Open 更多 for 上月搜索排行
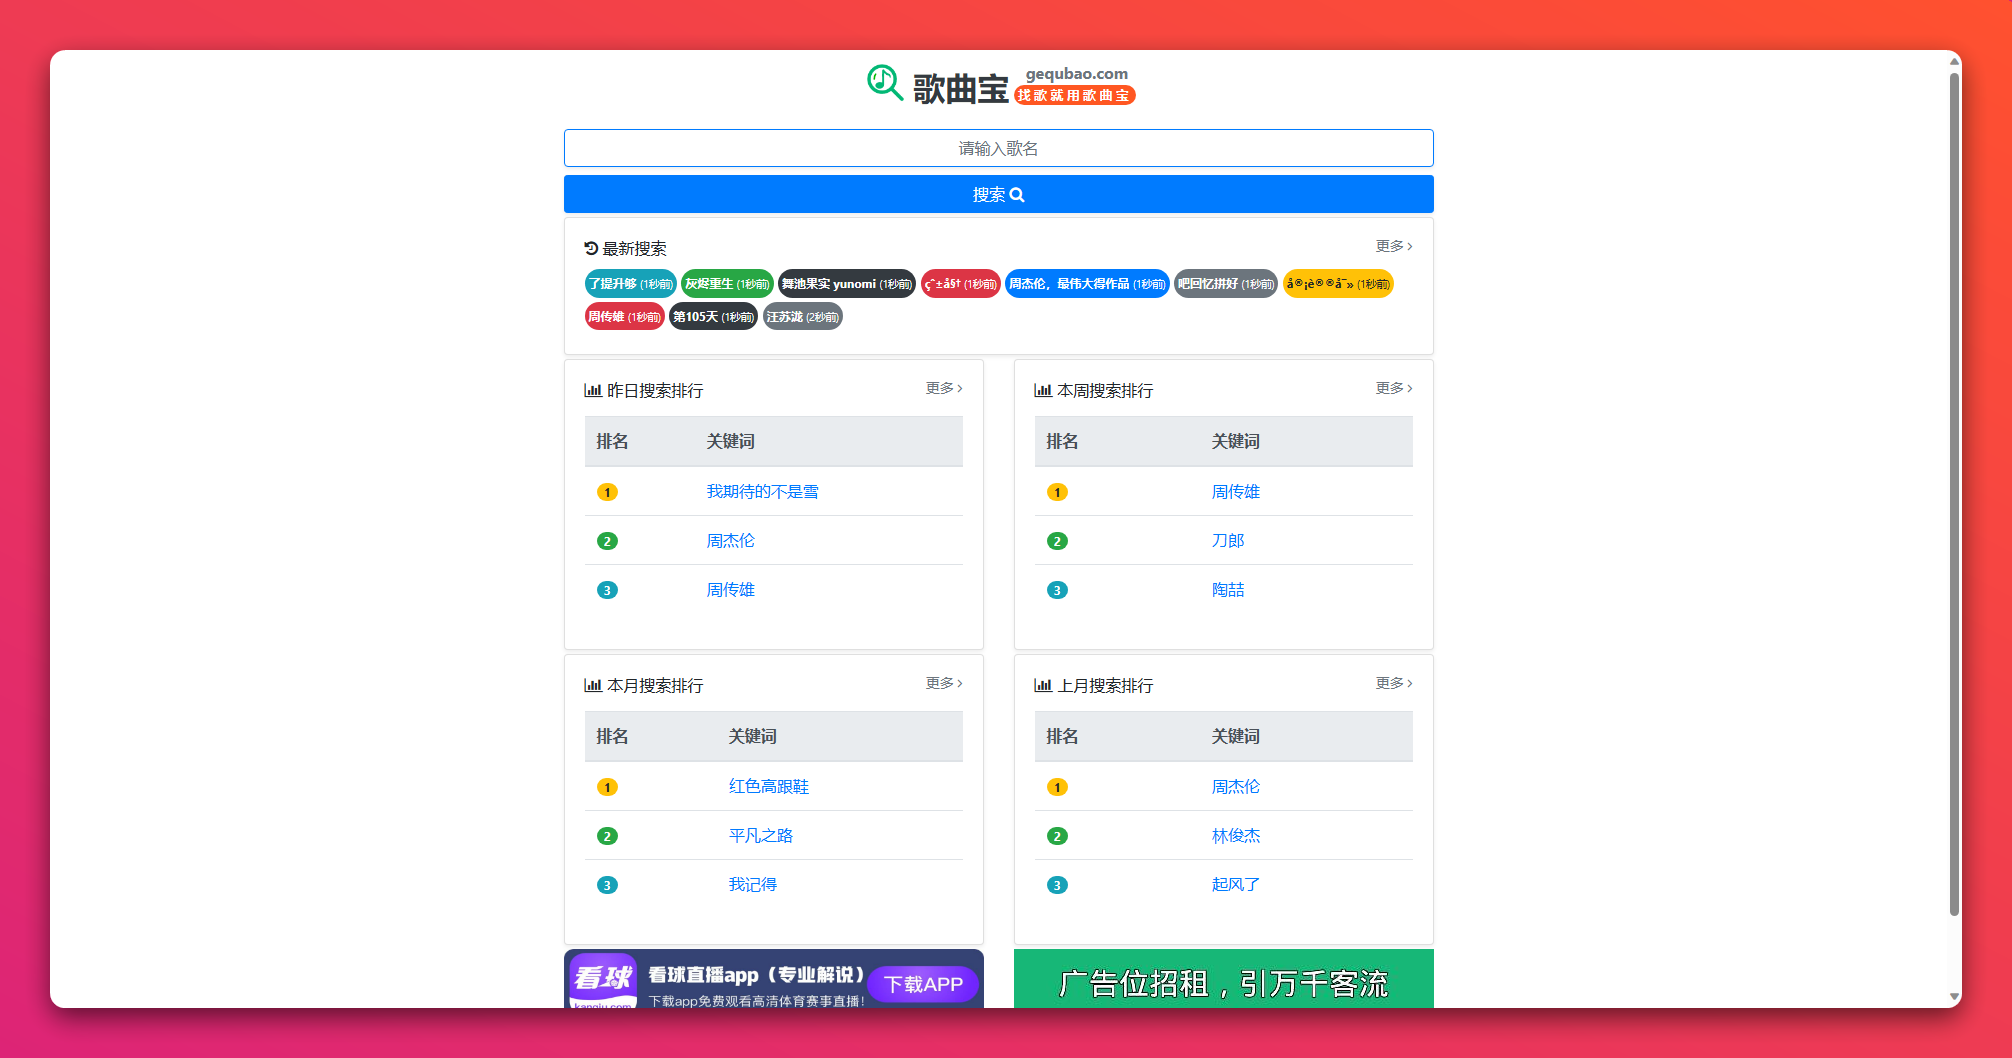 1393,683
